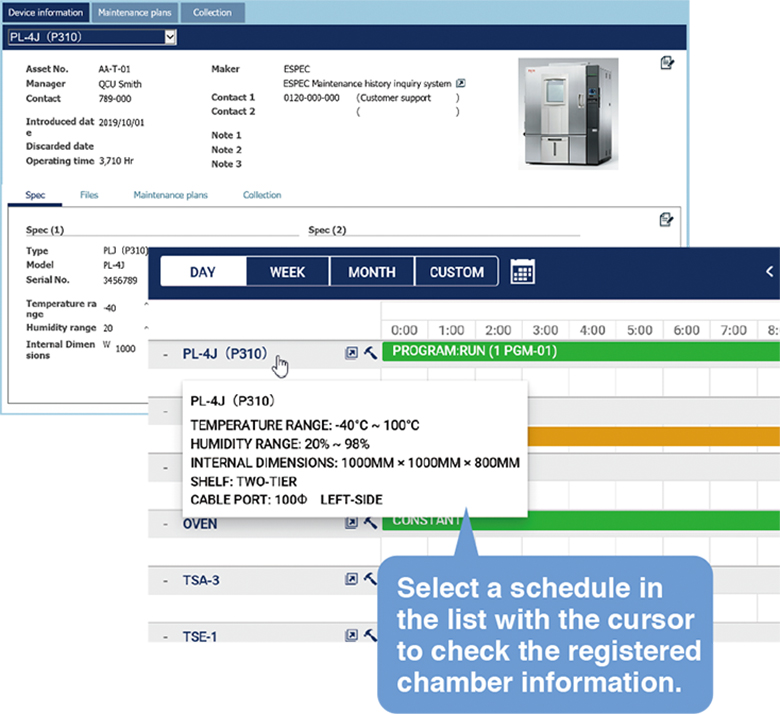
Task: Click the Operating time value 3,710 Hr
Action: click(x=116, y=161)
